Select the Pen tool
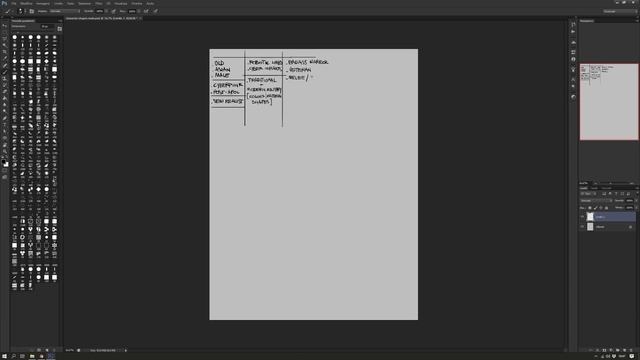The height and width of the screenshot is (360, 640). click(x=4, y=118)
